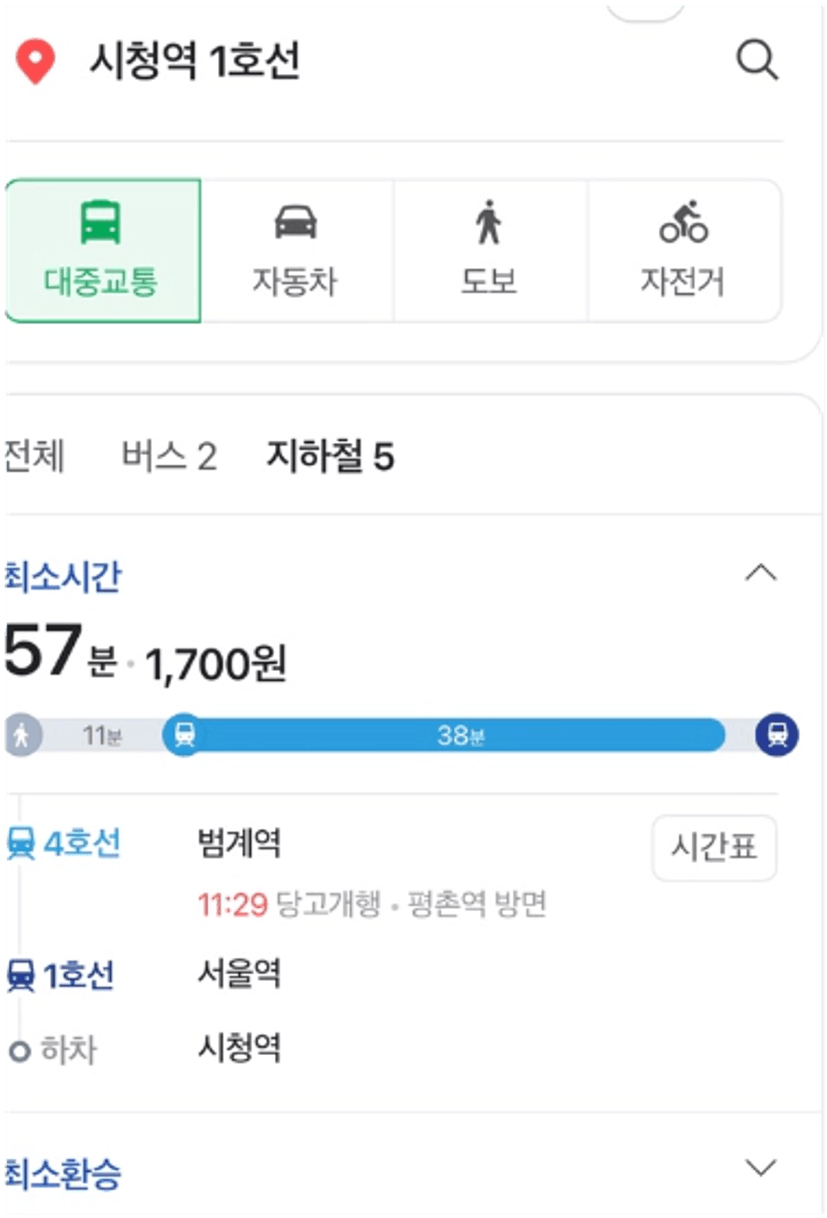The width and height of the screenshot is (827, 1218).
Task: Click the 시청역 1호선 destination field
Action: (196, 62)
